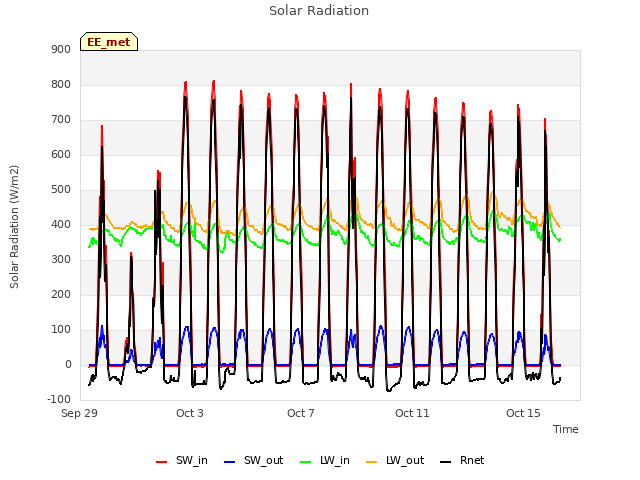Click the 700 y-axis tick label
Screen dimensions: 640x480
[x=61, y=120]
